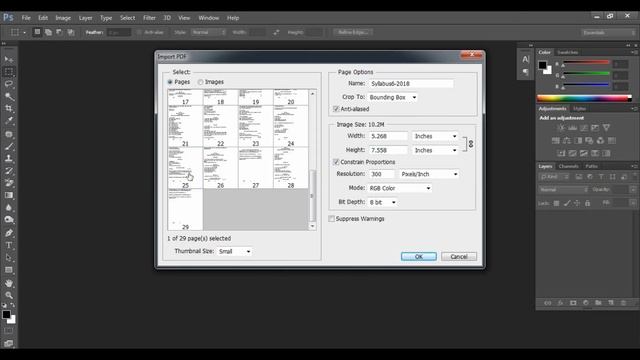Click the Width value field

[x=388, y=136]
